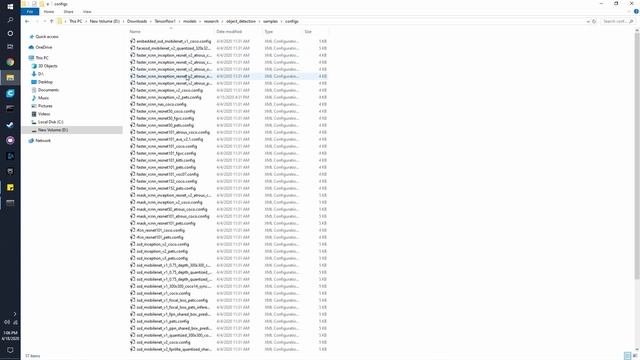The image size is (640, 360).
Task: Switch to the Home ribbon tab
Action: (49, 12)
